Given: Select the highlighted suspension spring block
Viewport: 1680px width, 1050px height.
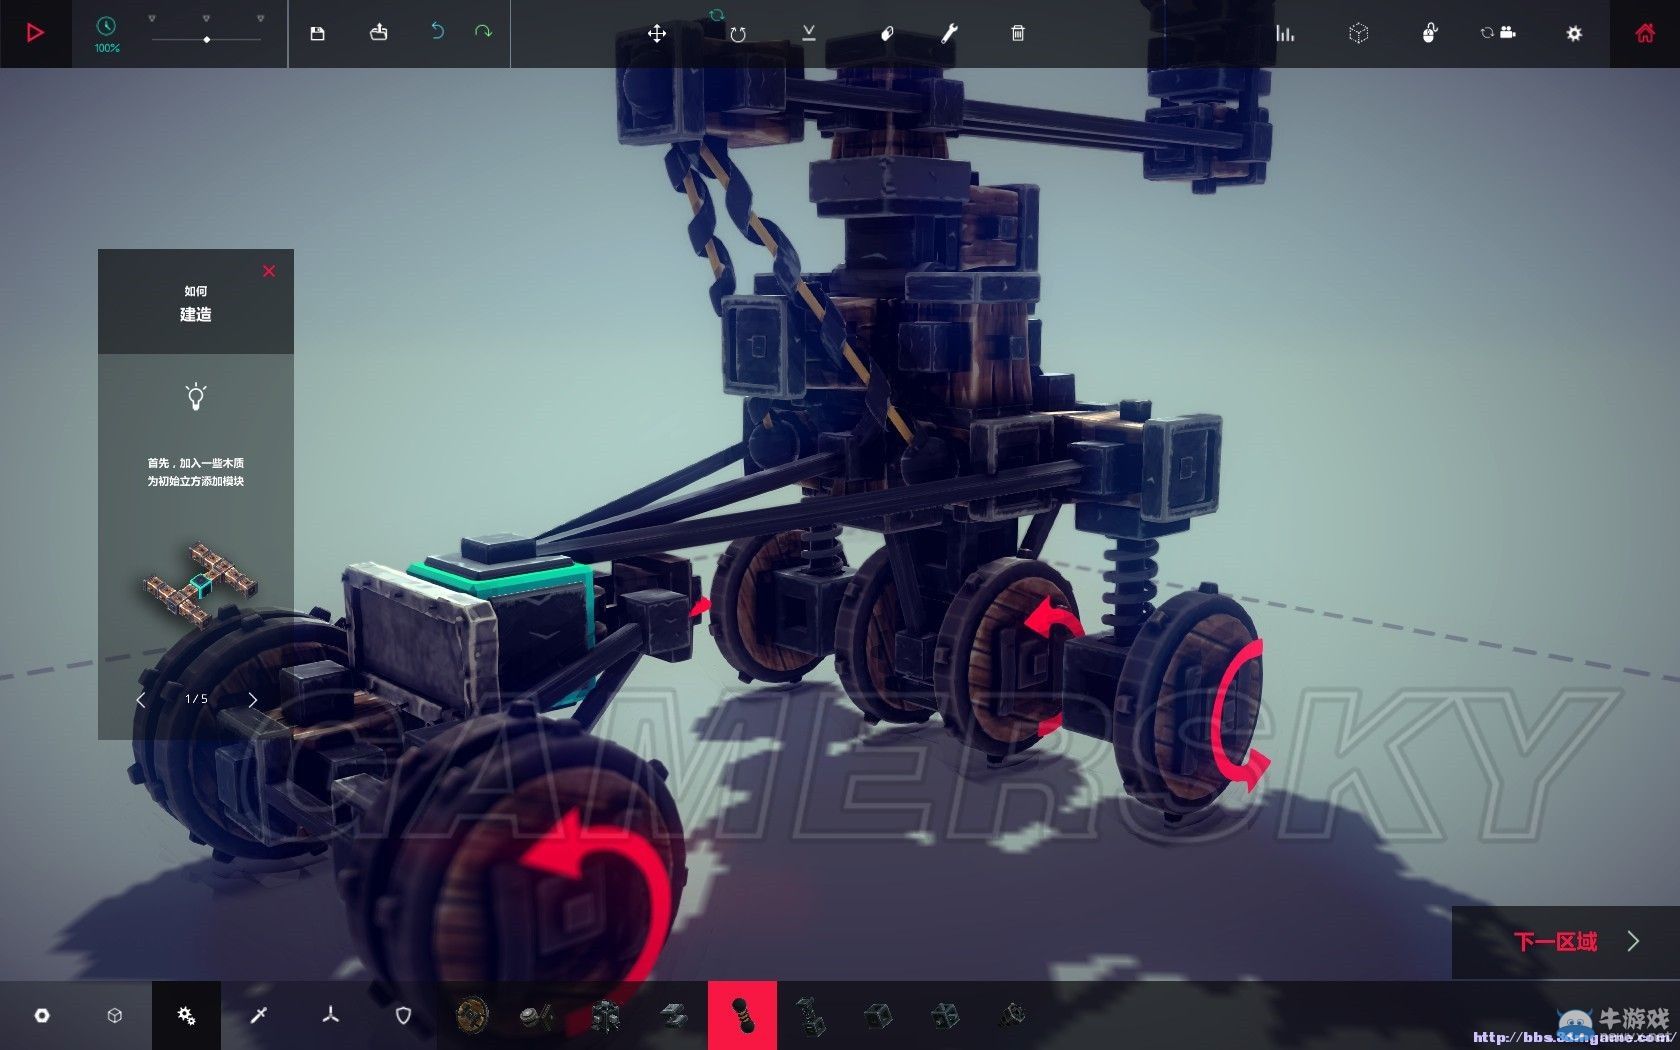Looking at the screenshot, I should 742,1015.
